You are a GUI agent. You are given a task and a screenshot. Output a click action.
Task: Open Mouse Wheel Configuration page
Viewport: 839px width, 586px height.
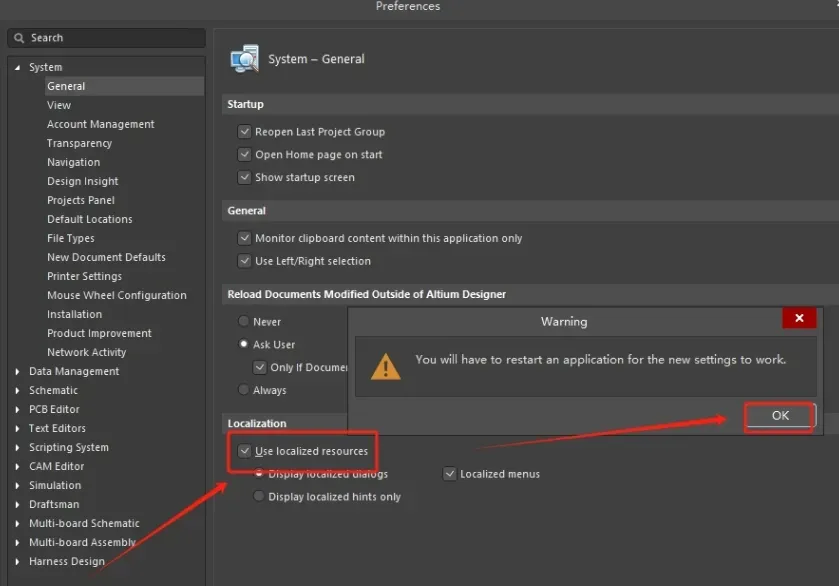[x=117, y=295]
